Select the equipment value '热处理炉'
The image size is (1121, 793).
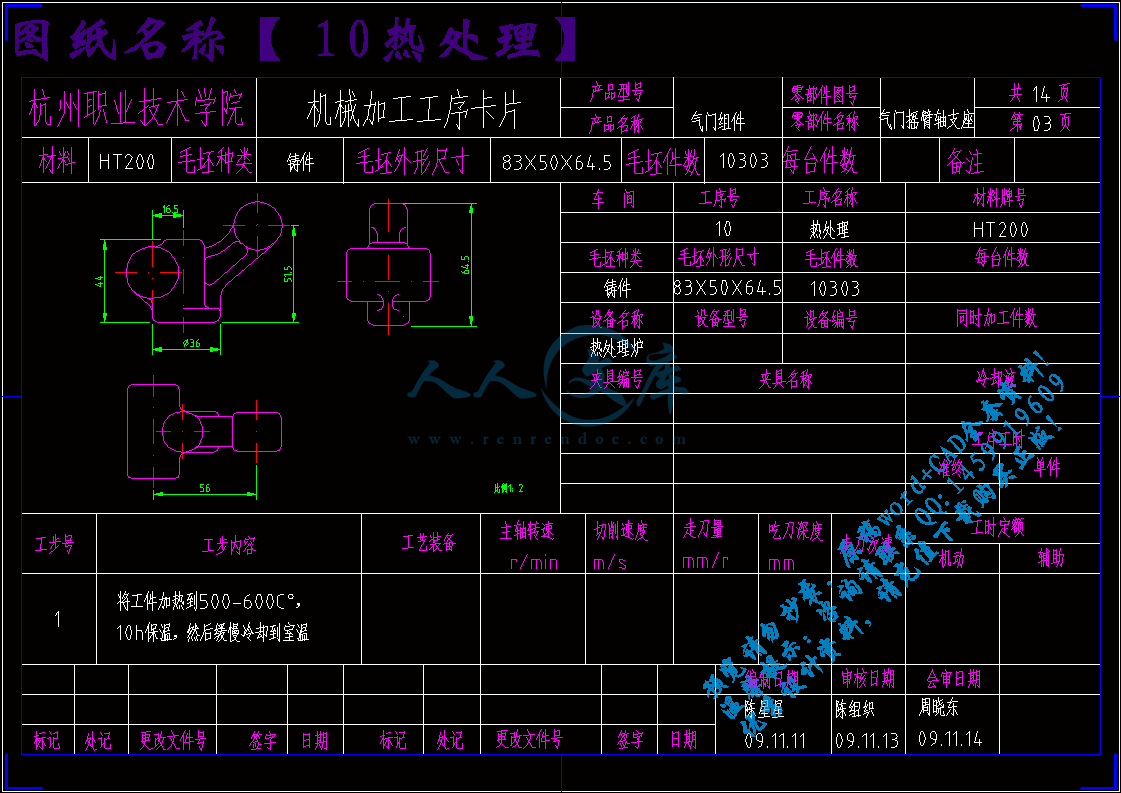click(616, 348)
